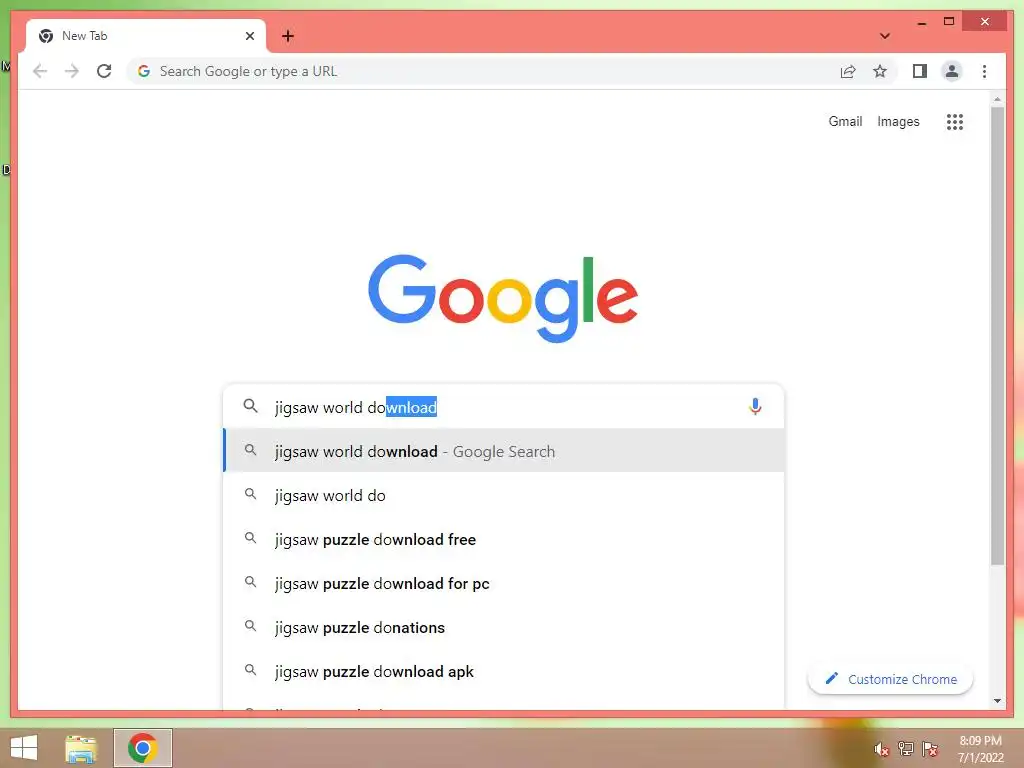Open the Images link
The width and height of the screenshot is (1024, 768).
[898, 121]
